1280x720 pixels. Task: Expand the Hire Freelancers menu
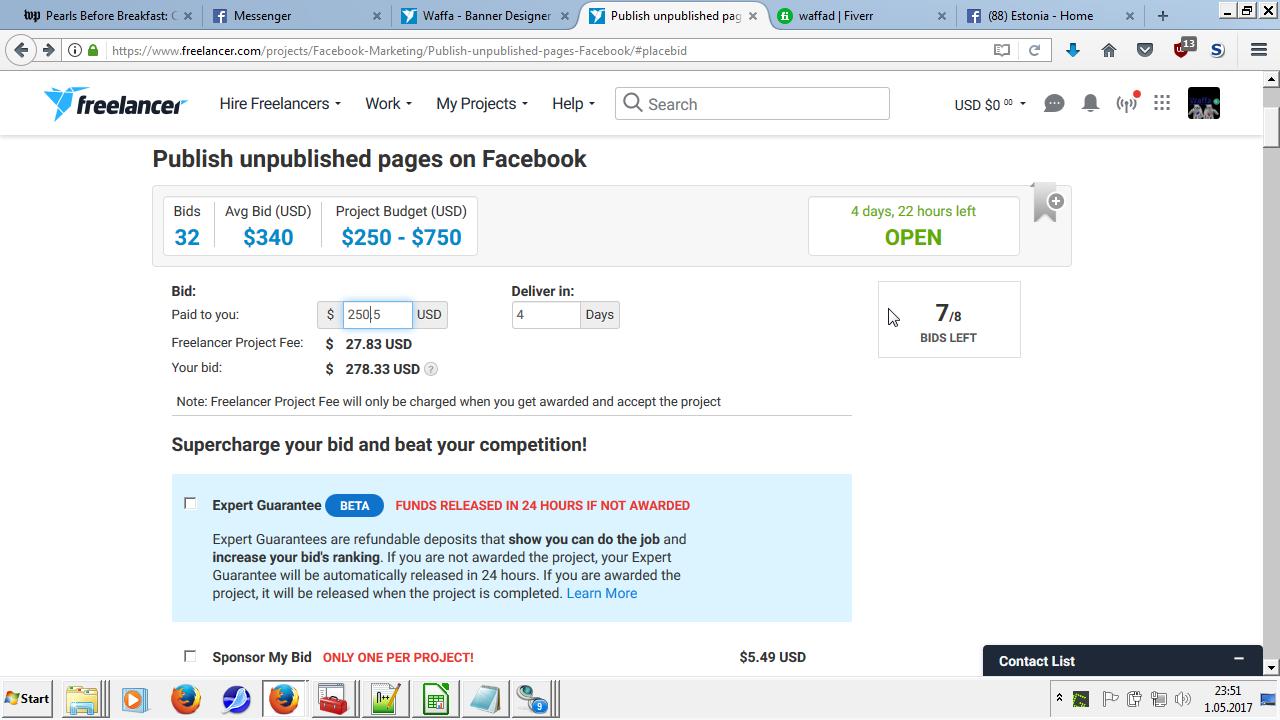(280, 103)
